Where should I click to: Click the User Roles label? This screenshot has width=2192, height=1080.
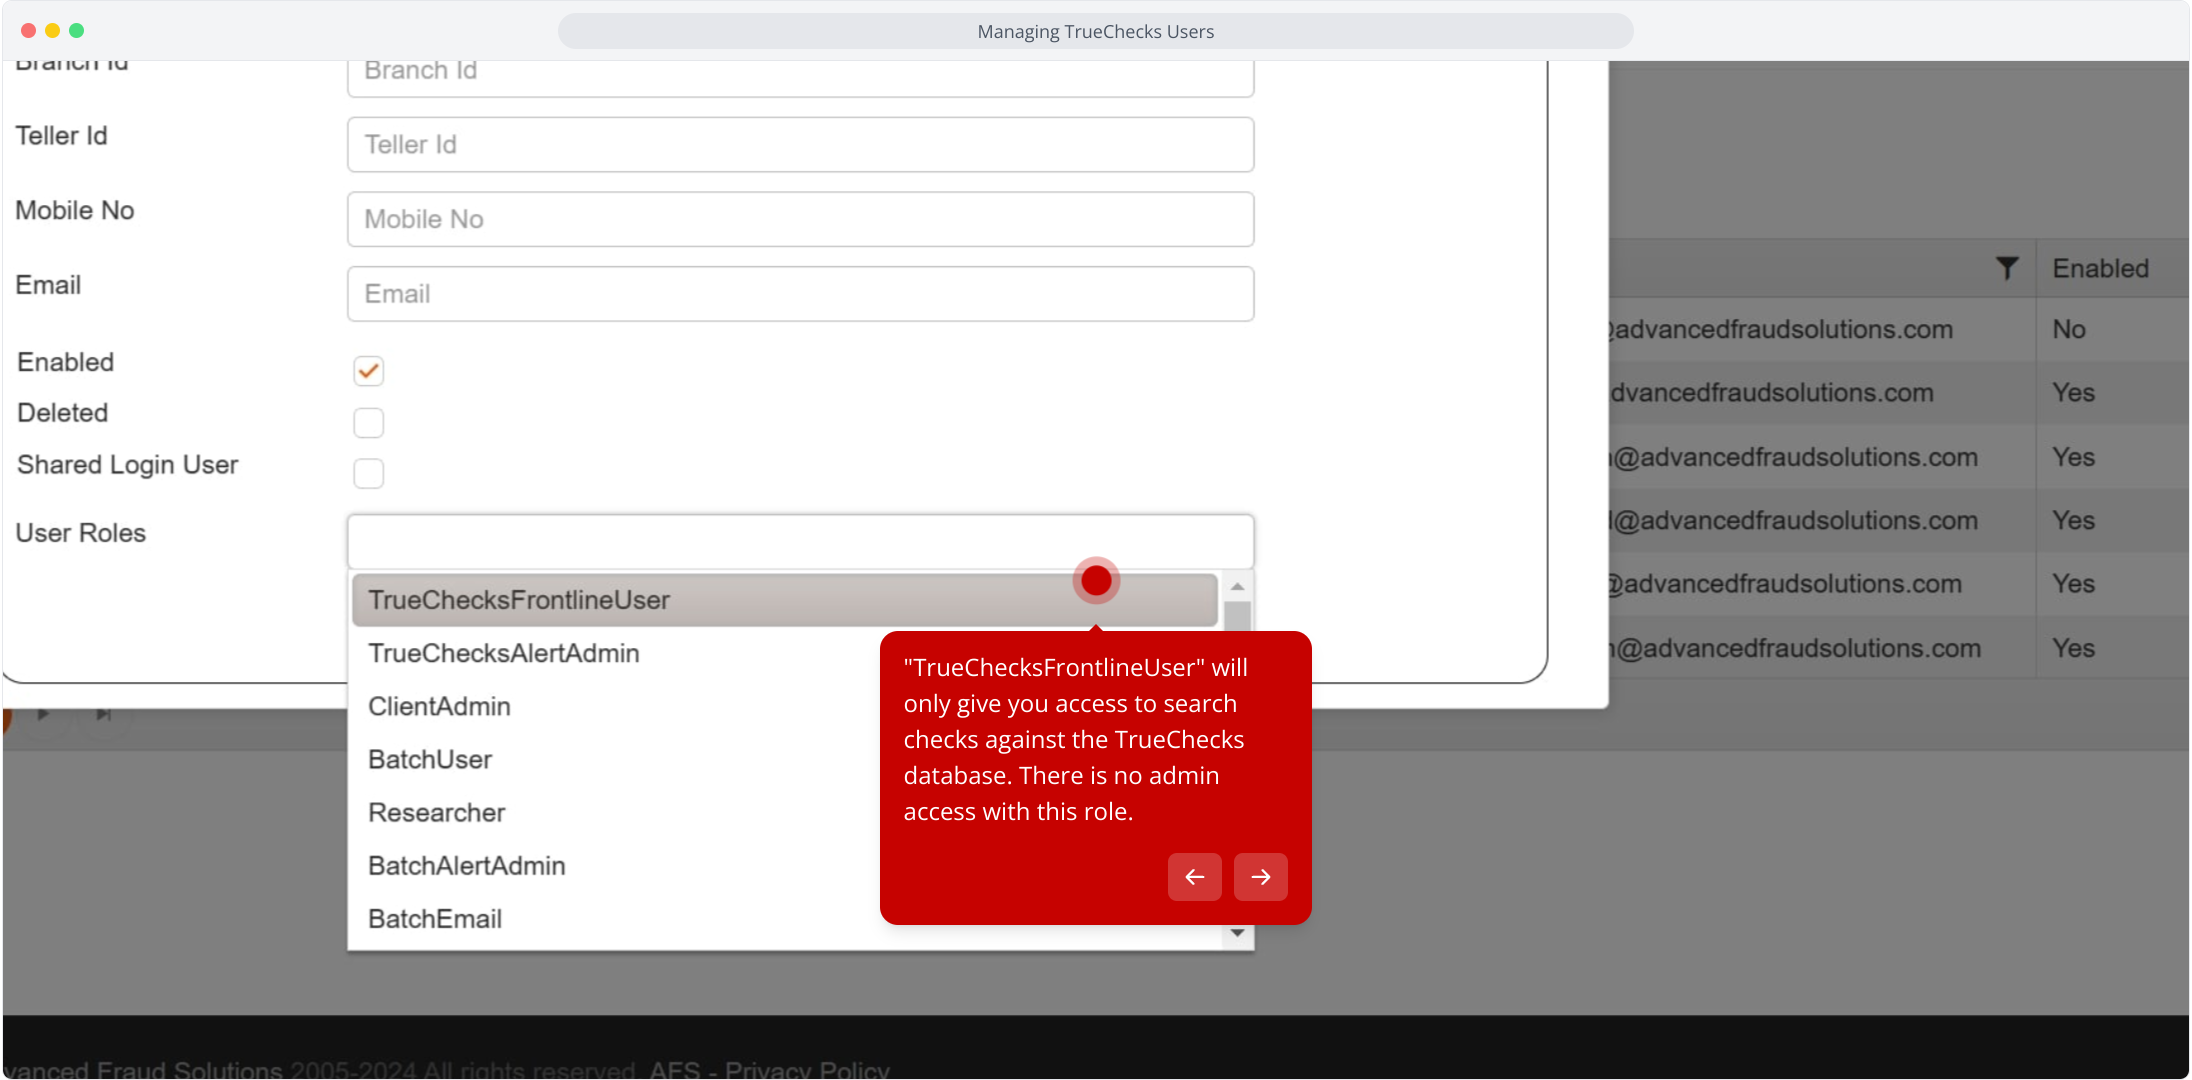pos(80,533)
